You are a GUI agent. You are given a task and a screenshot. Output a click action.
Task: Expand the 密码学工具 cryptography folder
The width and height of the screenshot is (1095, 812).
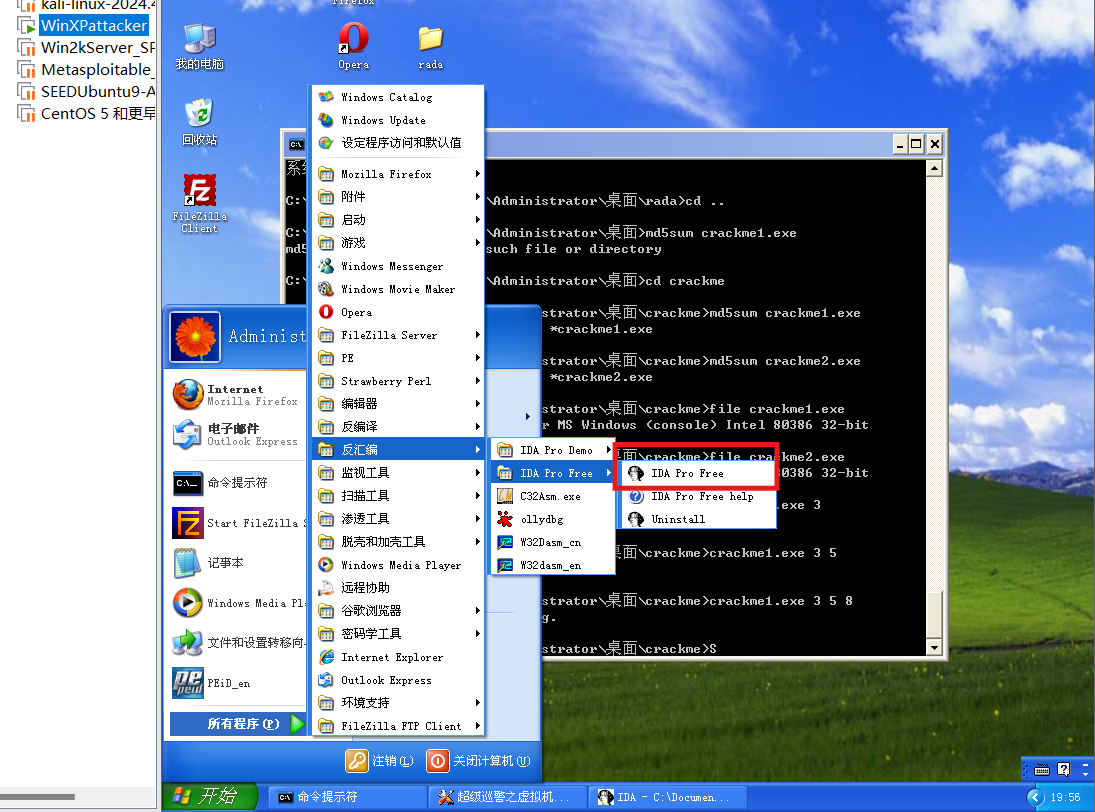pos(398,634)
